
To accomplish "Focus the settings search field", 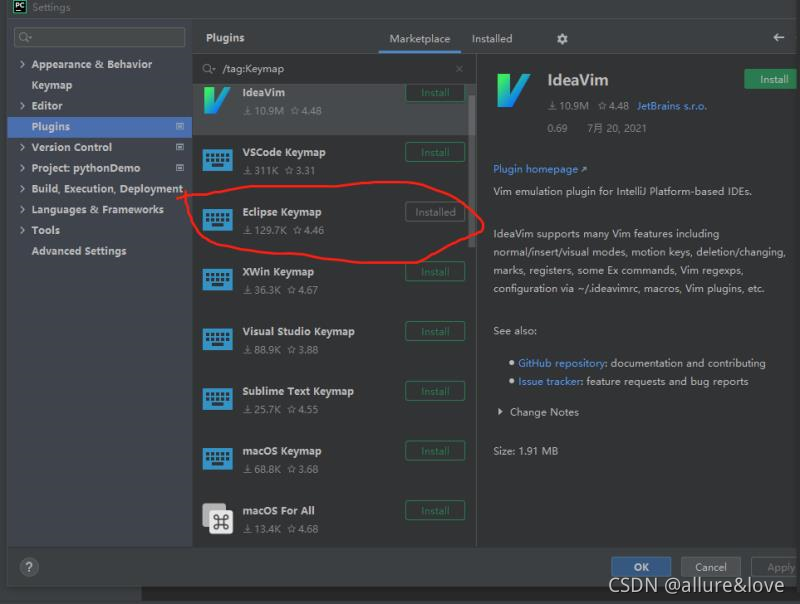I will point(99,37).
